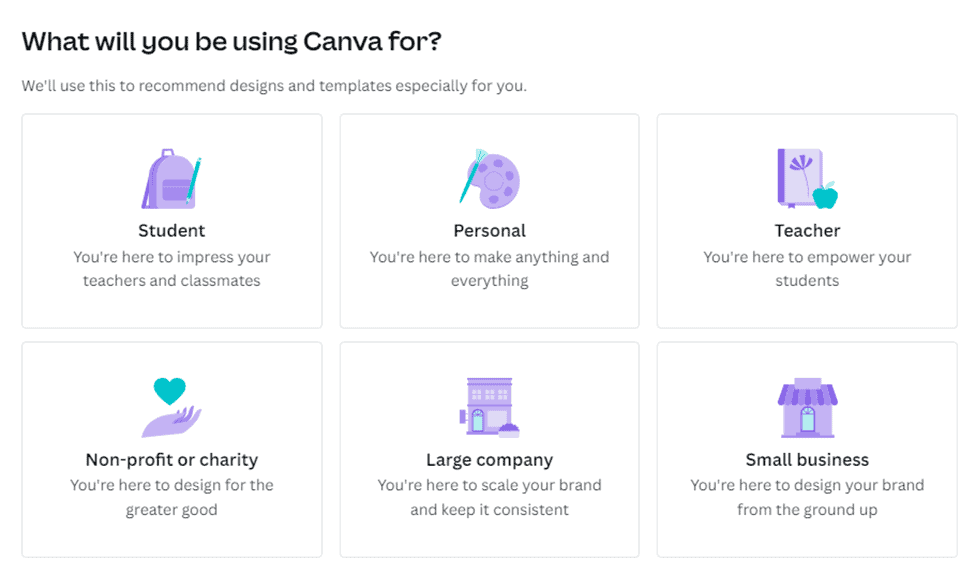Click the Personal paint palette icon
The image size is (975, 576).
(489, 179)
